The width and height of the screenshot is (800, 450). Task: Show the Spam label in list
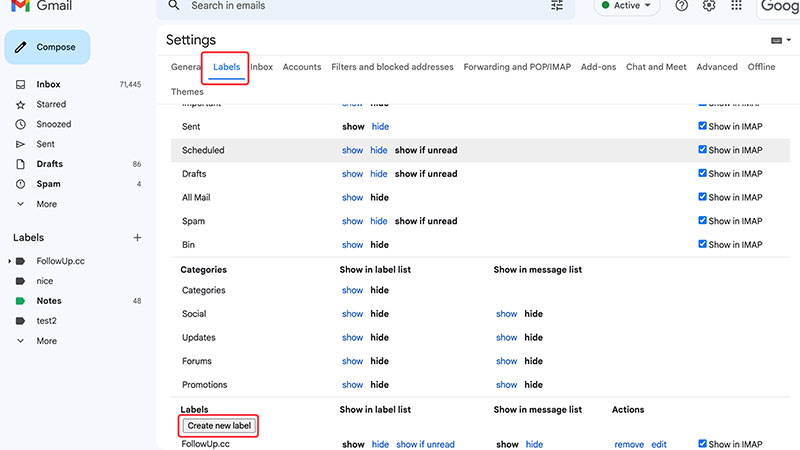click(353, 221)
